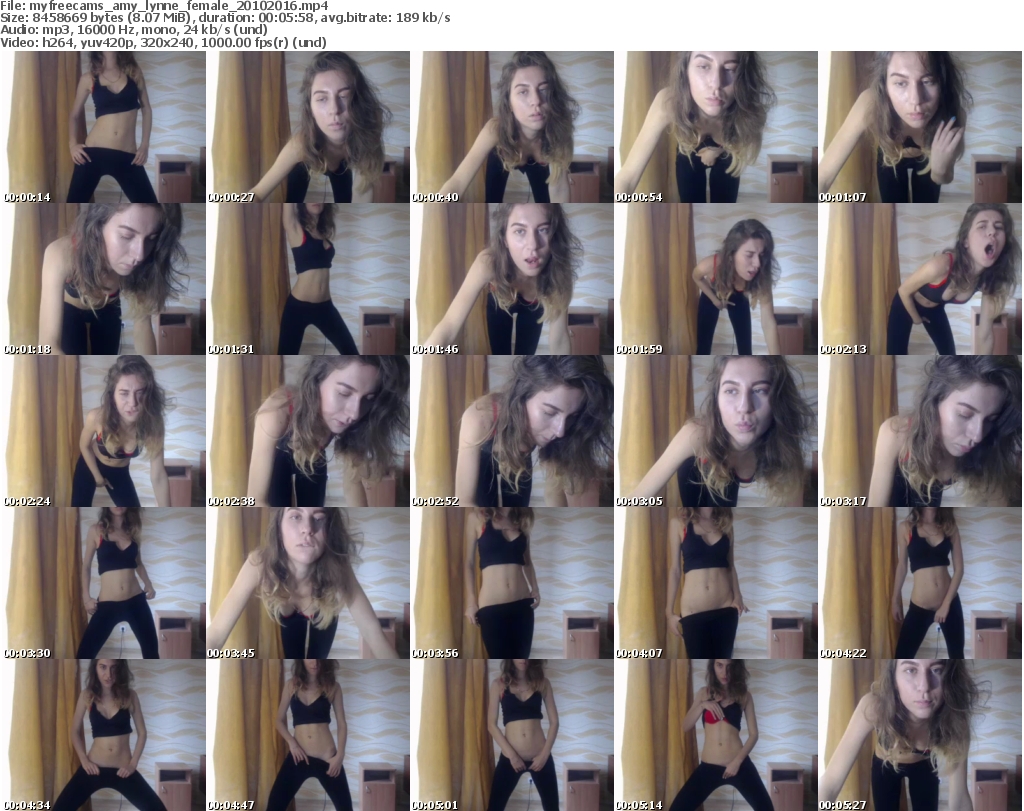Click the thumbnail stamped 00:04:22
The height and width of the screenshot is (811, 1024).
(x=920, y=583)
